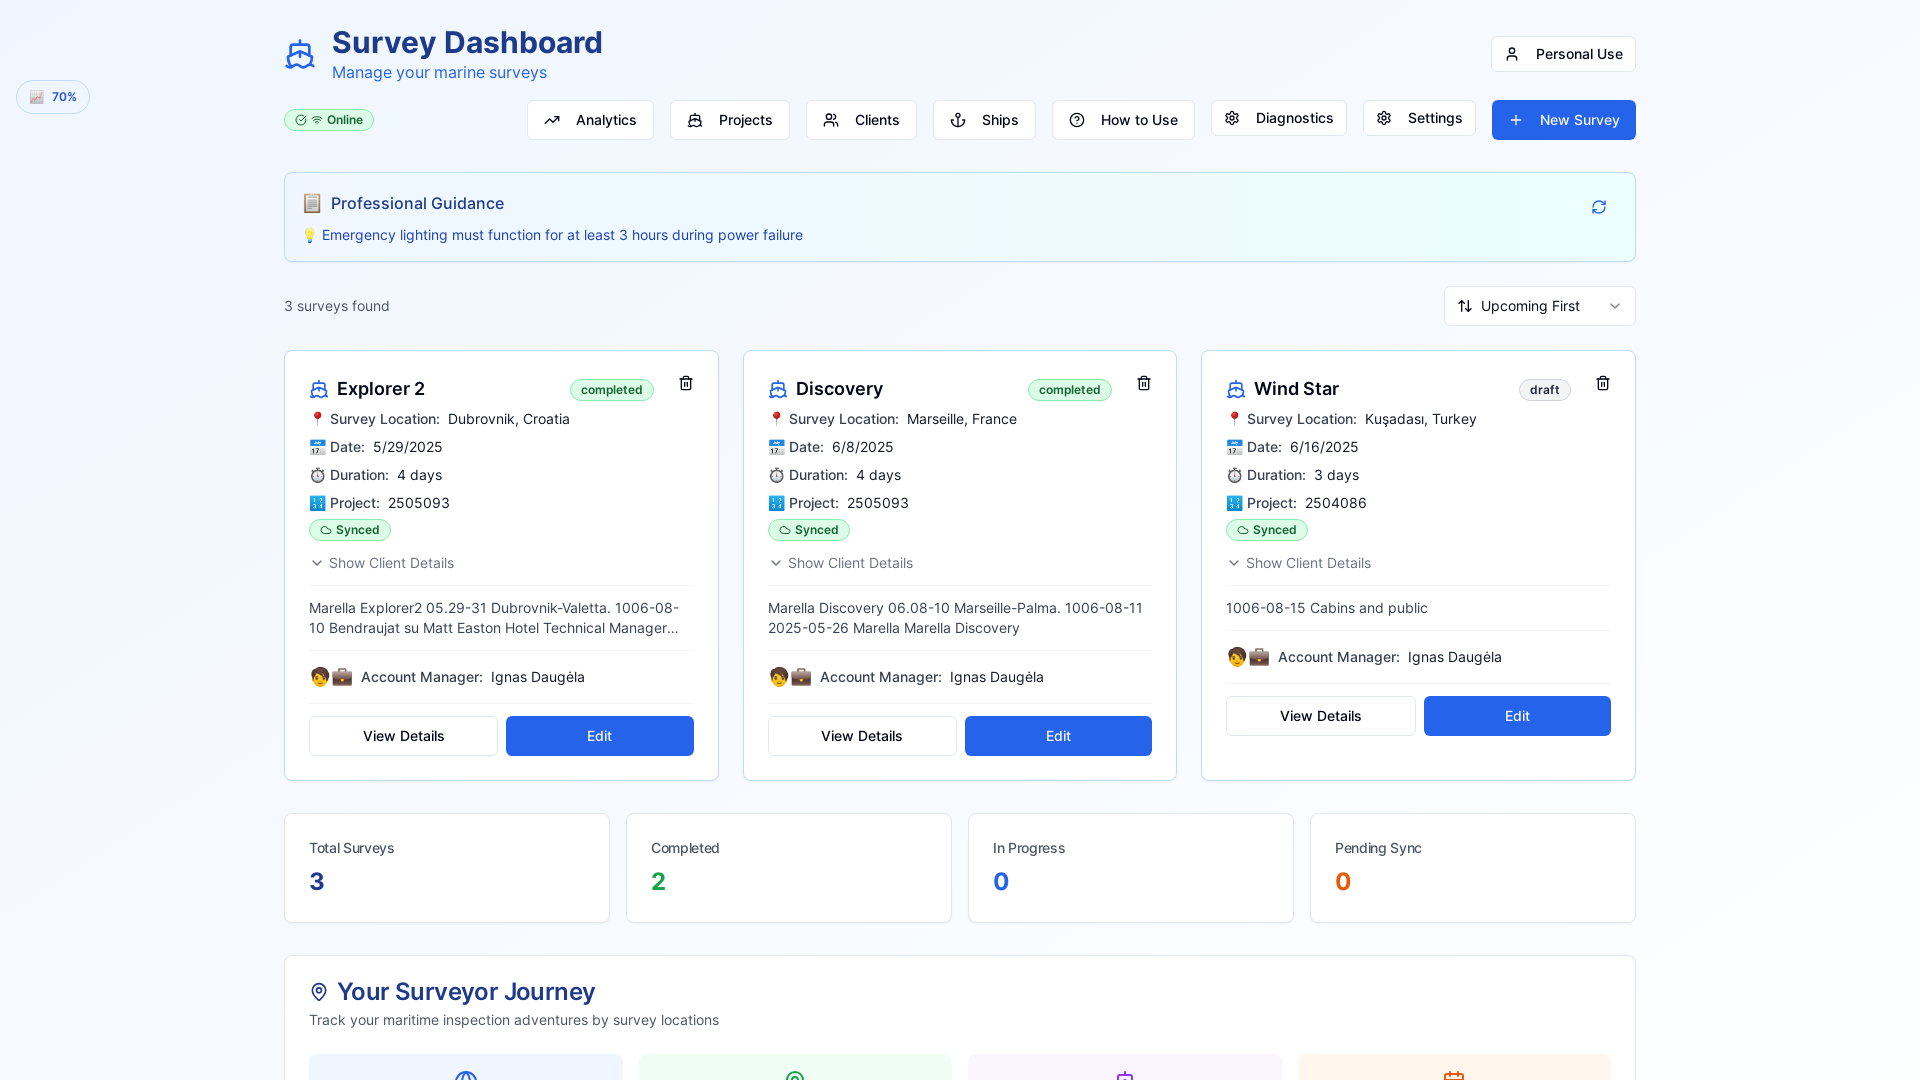Open the 70% progress badge
This screenshot has width=1920, height=1080.
pos(53,97)
